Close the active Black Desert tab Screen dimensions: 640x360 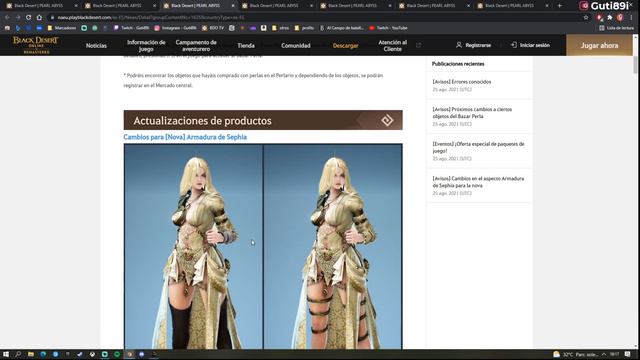[x=233, y=6]
